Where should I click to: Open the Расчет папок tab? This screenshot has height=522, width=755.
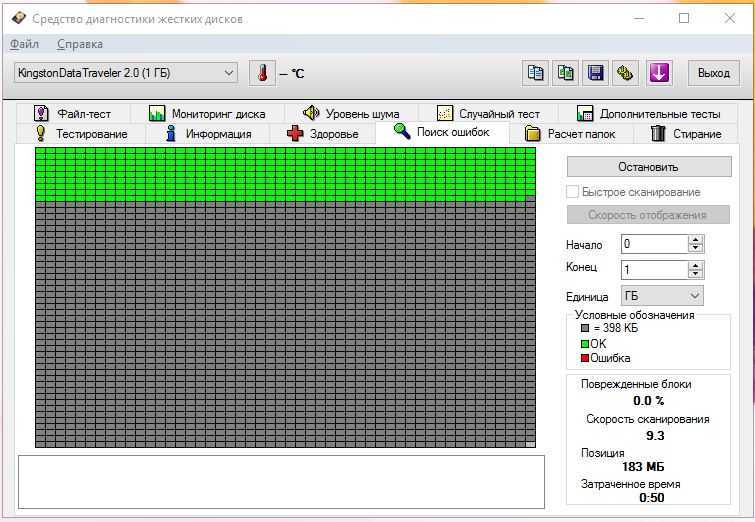(571, 133)
